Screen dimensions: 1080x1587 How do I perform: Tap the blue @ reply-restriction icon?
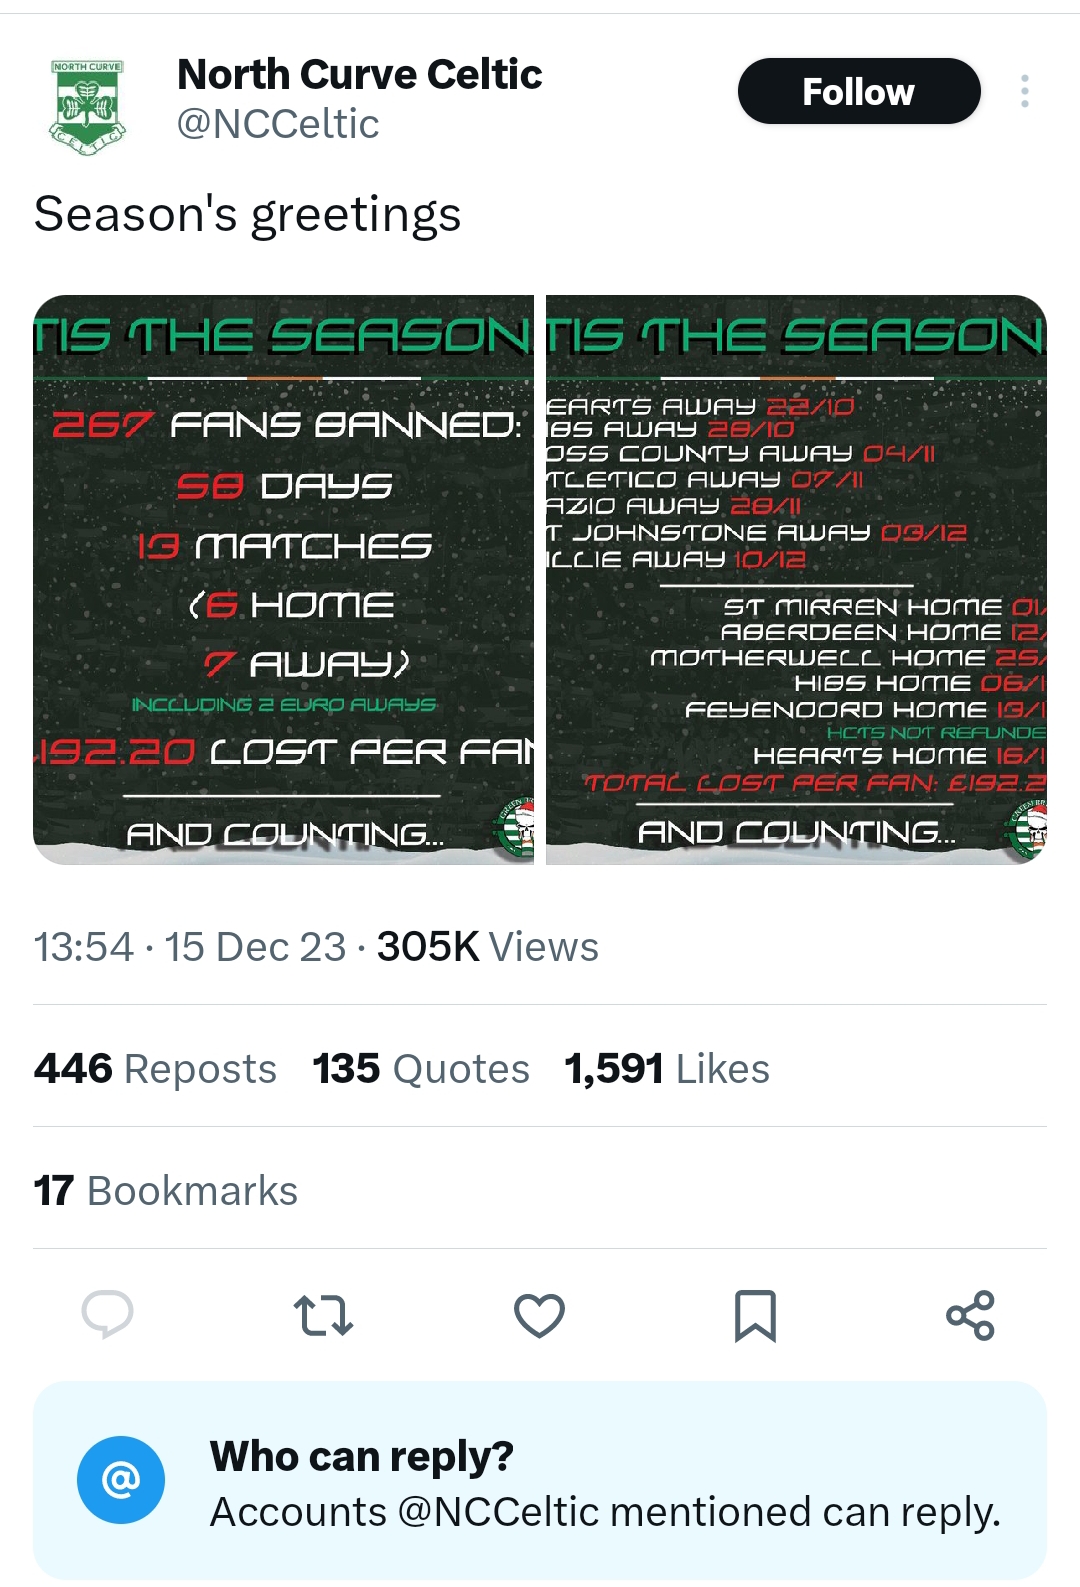pos(121,1480)
